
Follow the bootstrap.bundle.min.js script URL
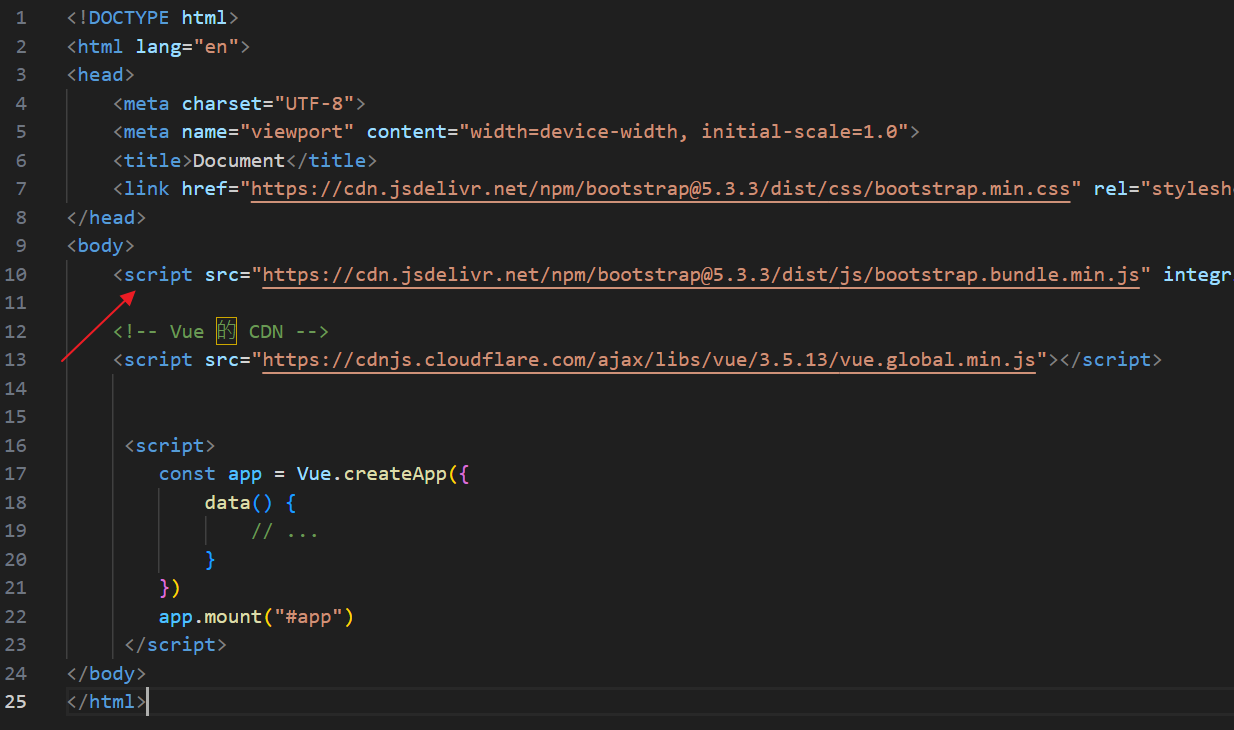(700, 275)
